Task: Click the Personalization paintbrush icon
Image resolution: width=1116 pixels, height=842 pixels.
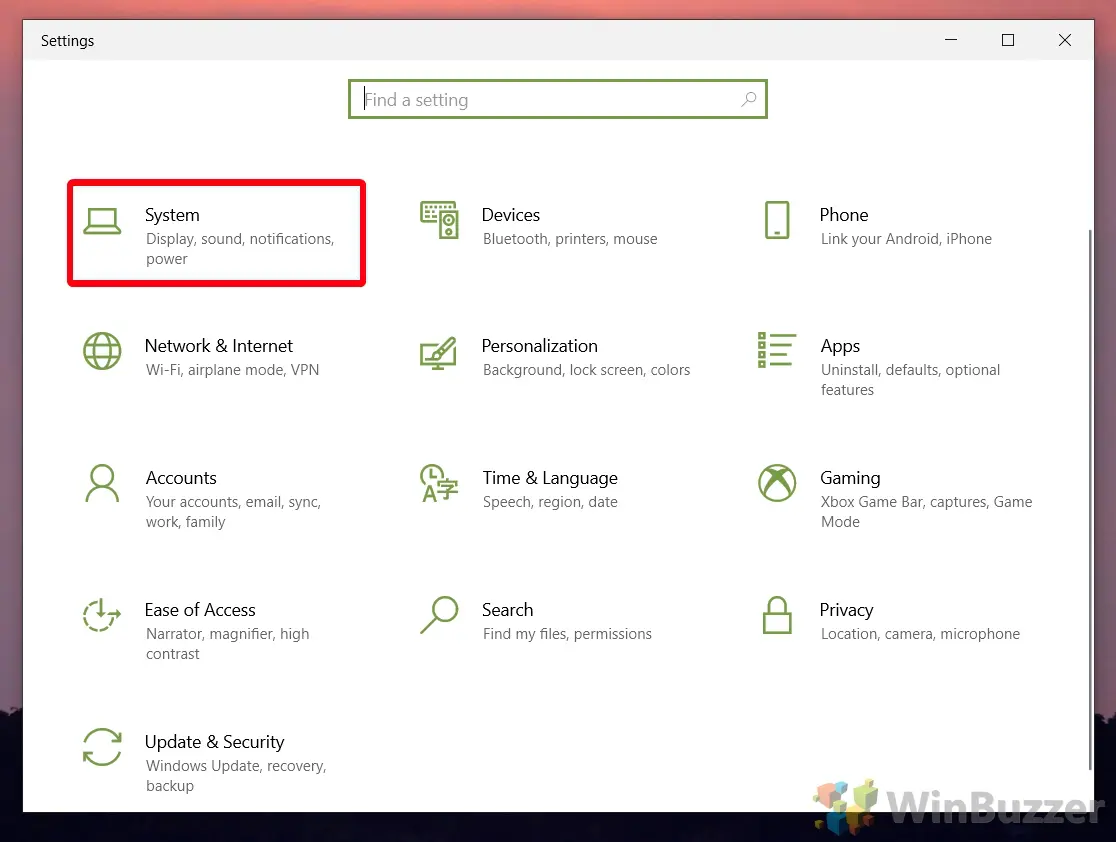Action: coord(438,353)
